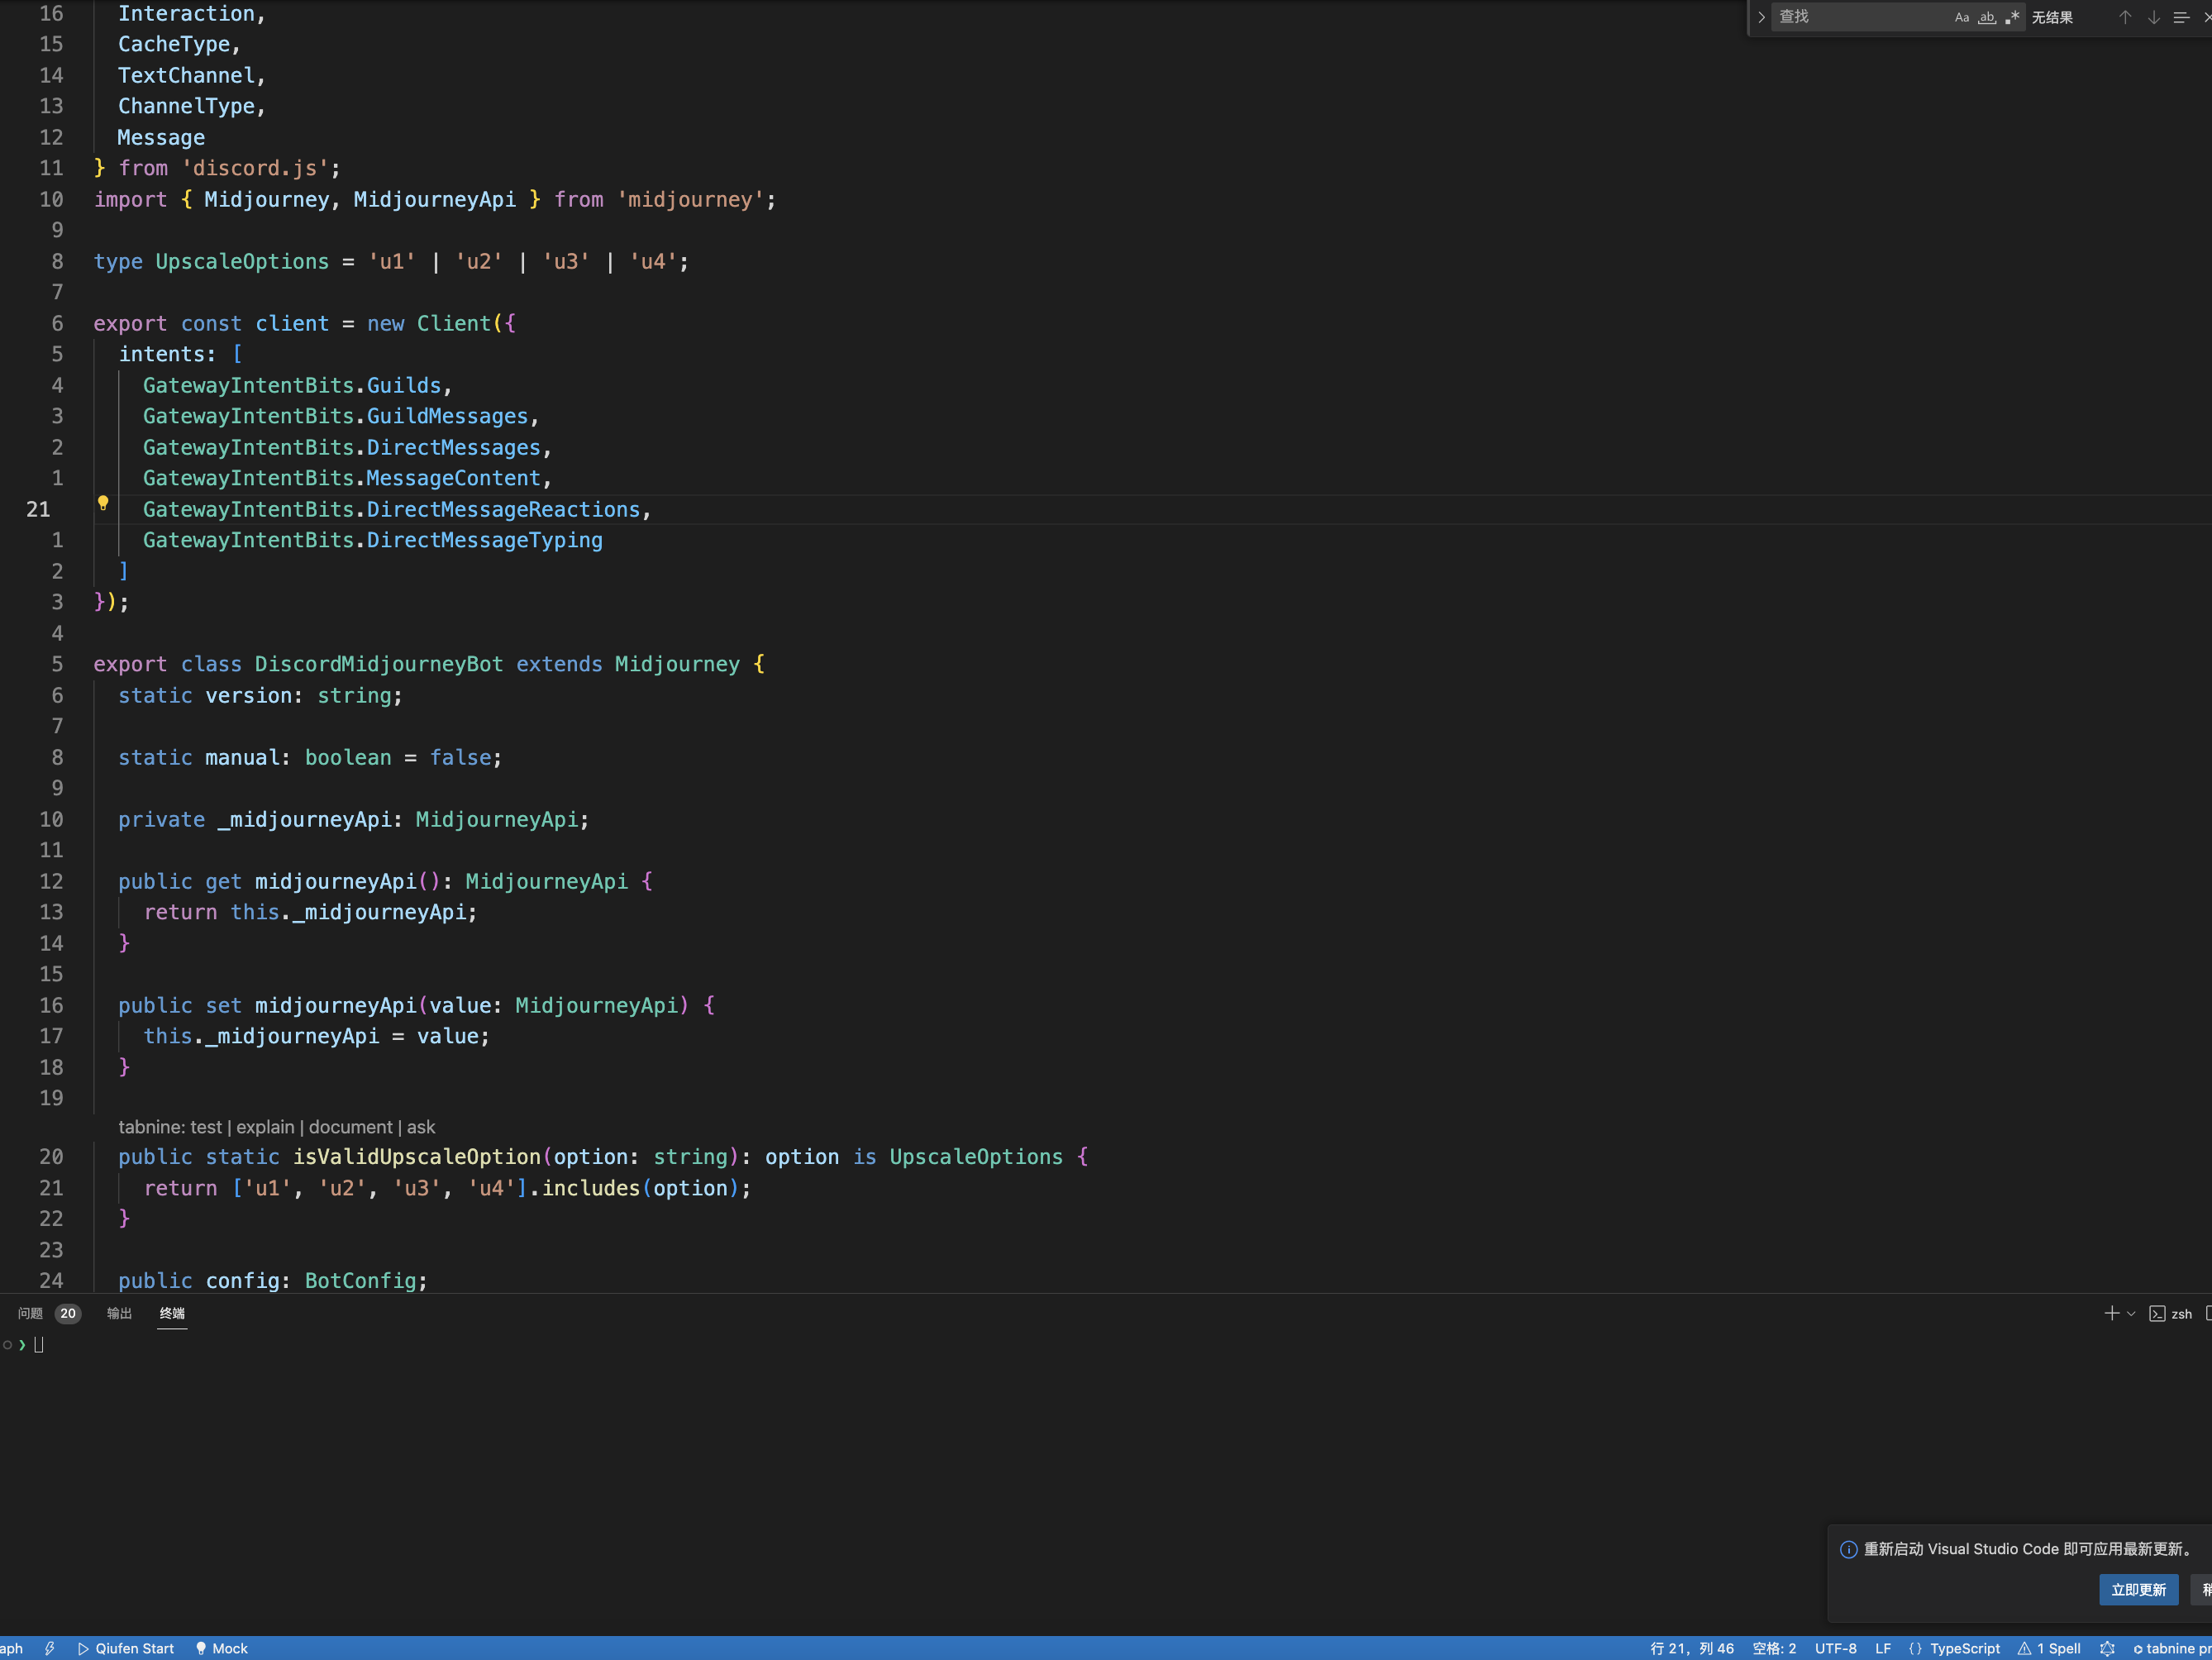Go to next find match arrow
This screenshot has width=2212, height=1660.
tap(2153, 17)
